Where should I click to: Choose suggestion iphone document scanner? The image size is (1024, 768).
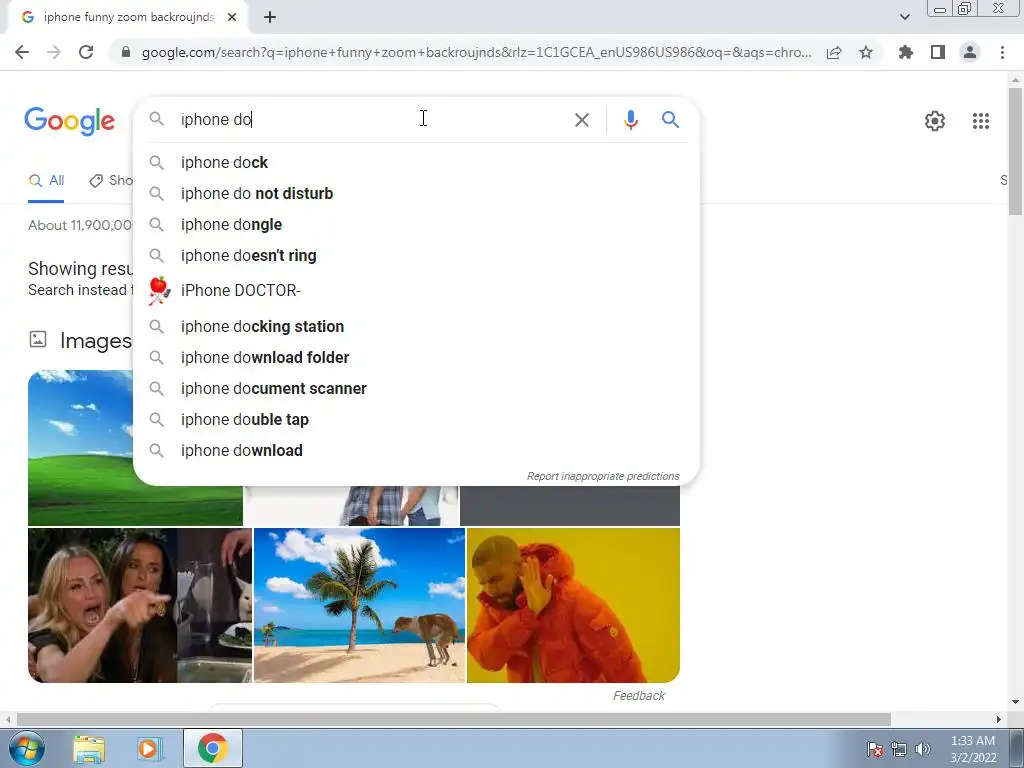click(x=416, y=389)
